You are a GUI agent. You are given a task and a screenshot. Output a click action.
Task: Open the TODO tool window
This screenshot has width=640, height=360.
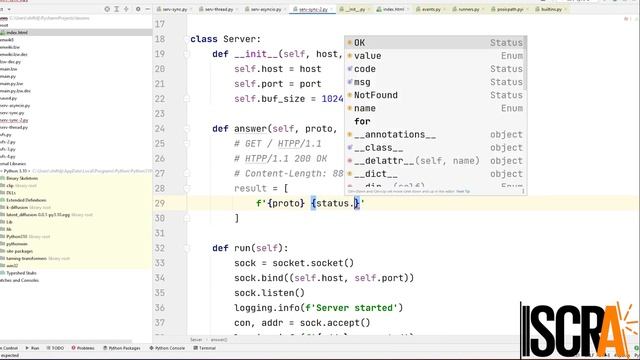coord(56,348)
